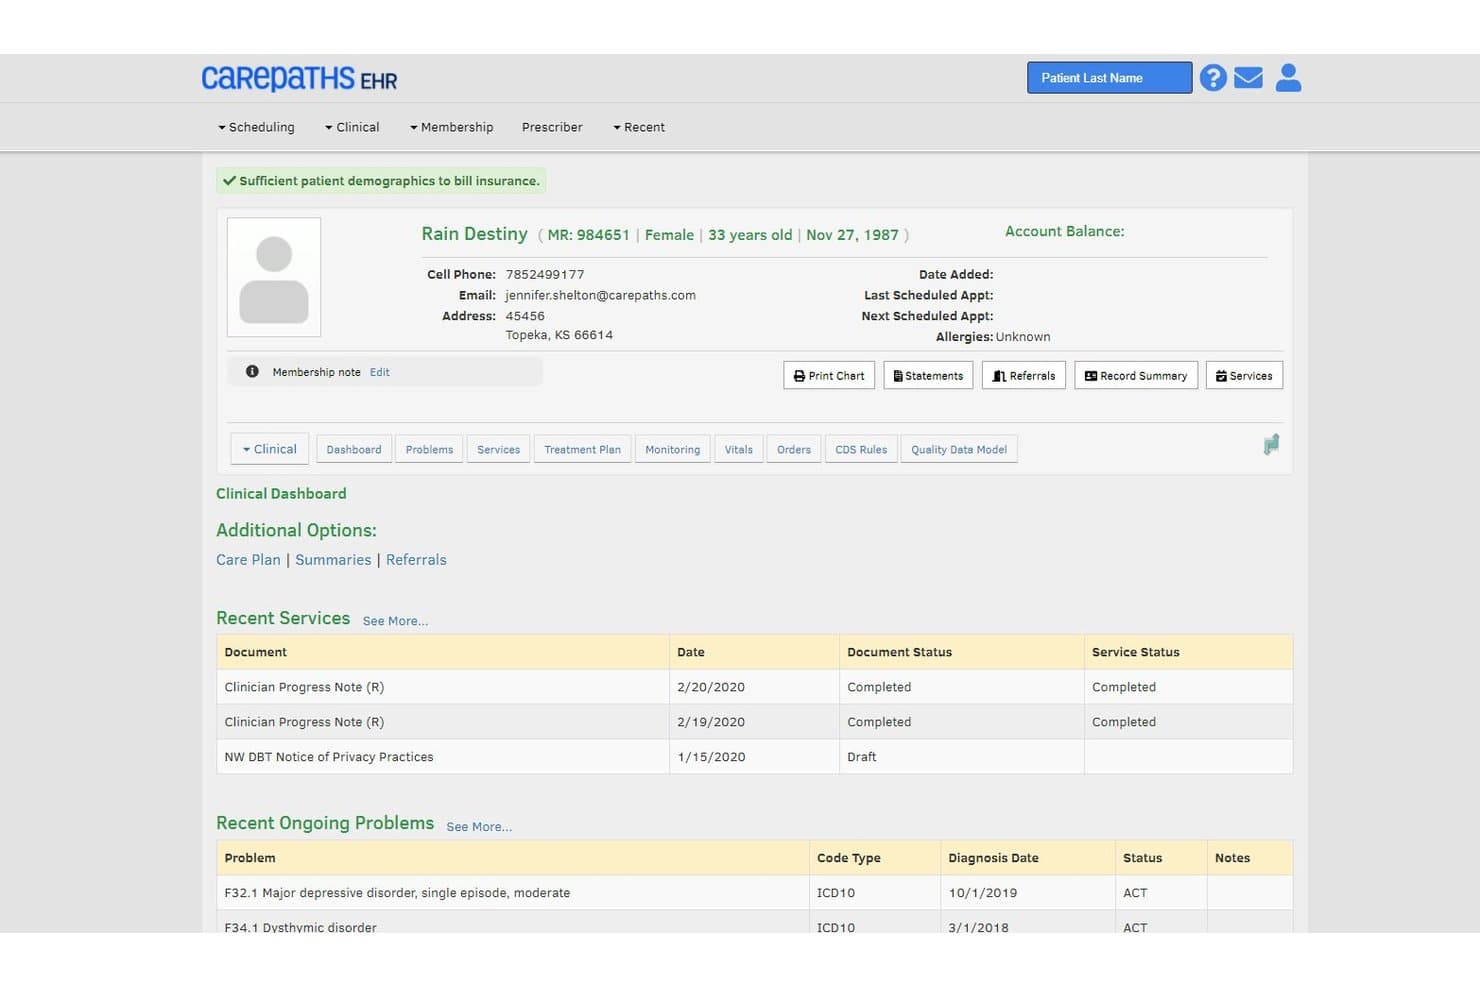Click the patient name Rain Destiny
The width and height of the screenshot is (1480, 987).
[474, 234]
